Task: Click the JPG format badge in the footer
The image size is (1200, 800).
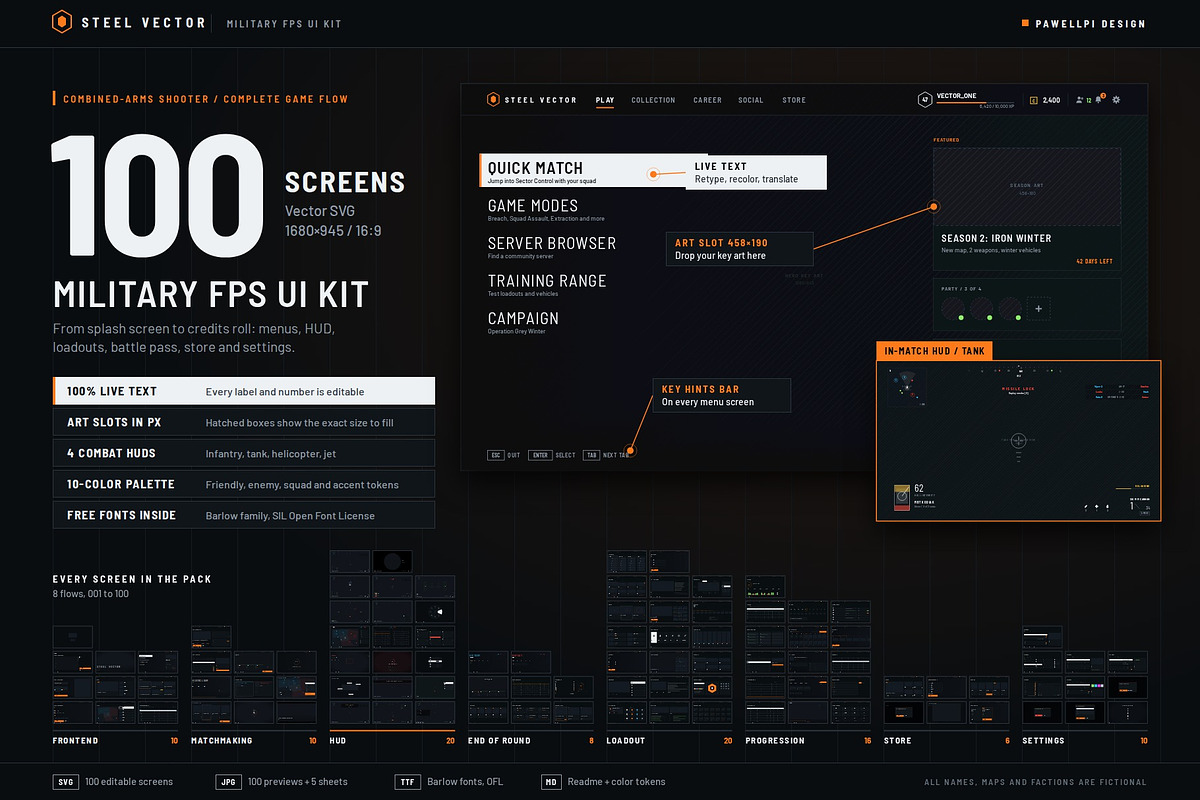Action: pos(228,782)
